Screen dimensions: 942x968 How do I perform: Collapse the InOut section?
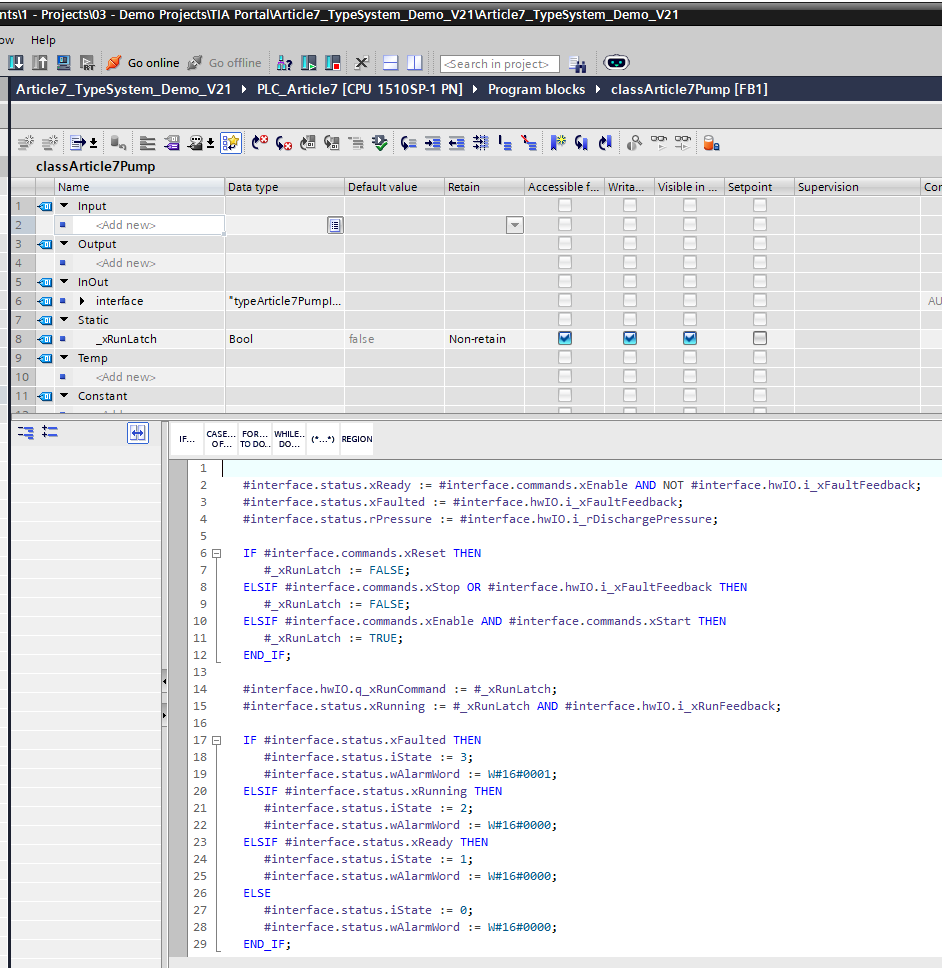pyautogui.click(x=64, y=282)
